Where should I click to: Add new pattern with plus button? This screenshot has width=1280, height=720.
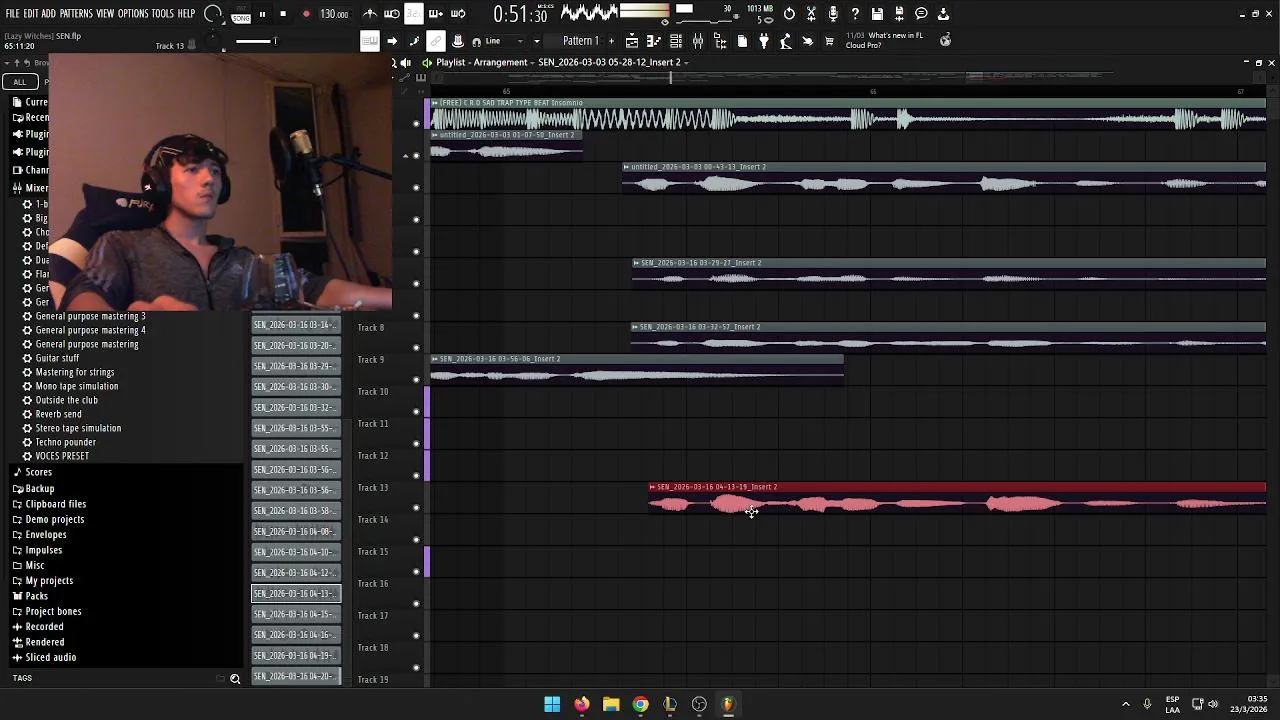click(x=611, y=41)
